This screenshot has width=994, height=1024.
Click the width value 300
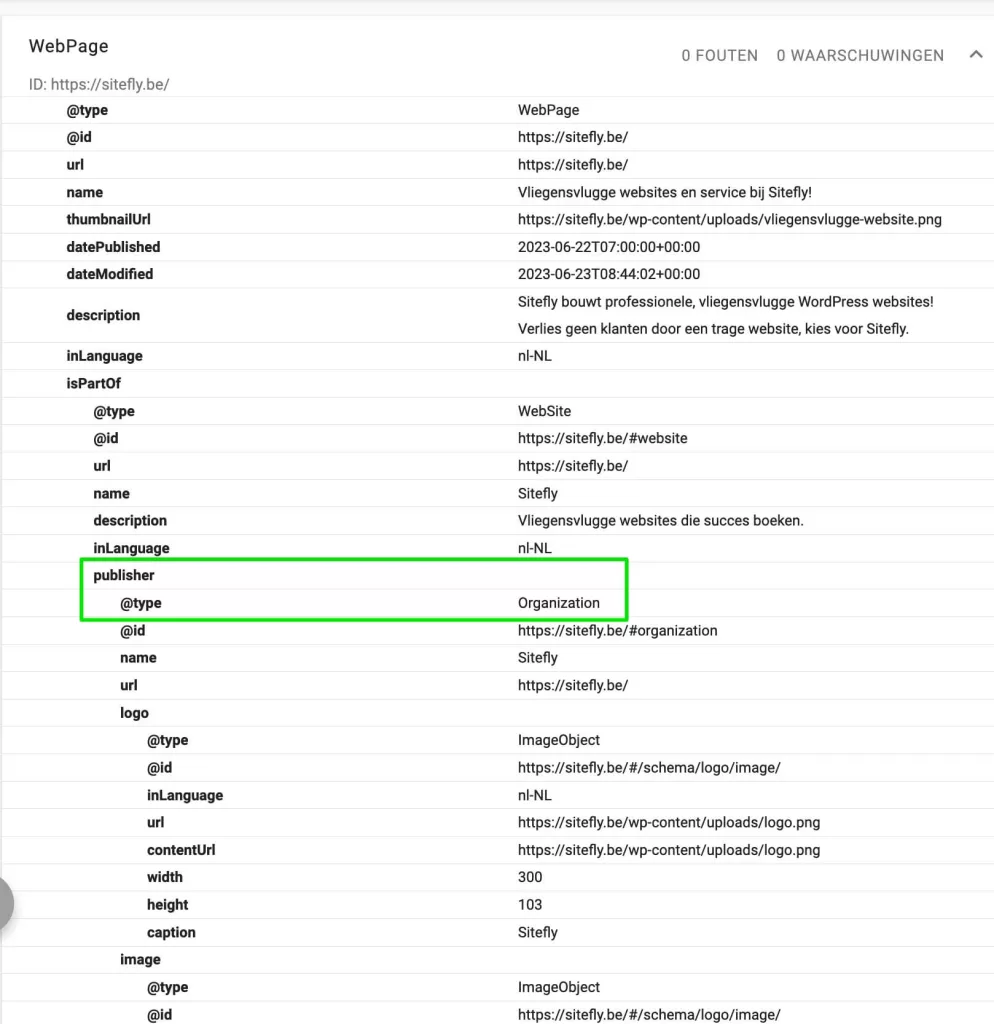(x=530, y=877)
